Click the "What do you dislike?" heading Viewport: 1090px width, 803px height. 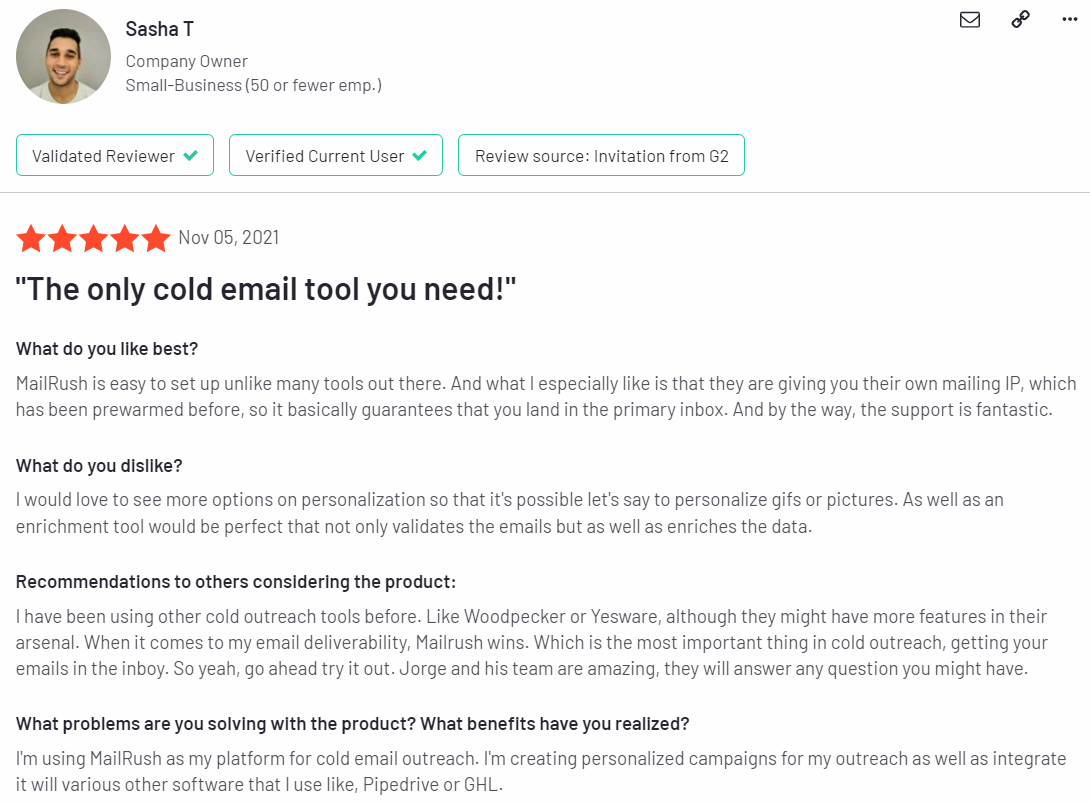[x=99, y=466]
